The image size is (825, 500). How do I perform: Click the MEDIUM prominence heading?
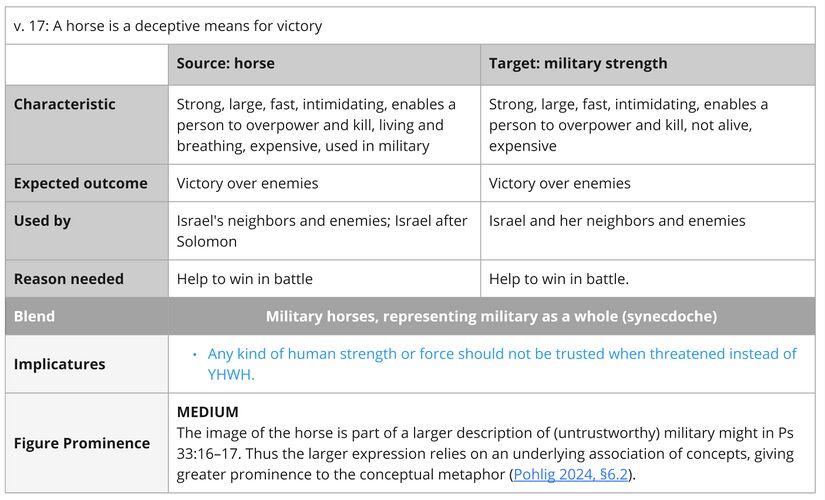coord(208,411)
